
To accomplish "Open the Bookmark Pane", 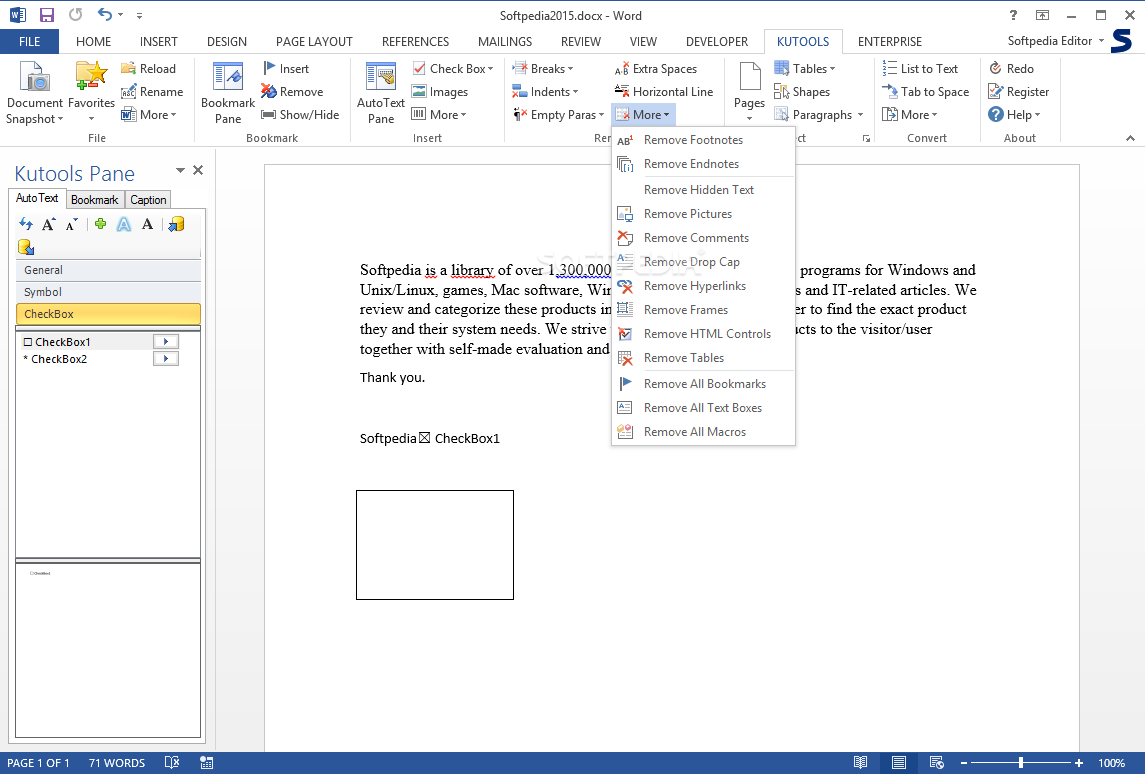I will [x=228, y=93].
